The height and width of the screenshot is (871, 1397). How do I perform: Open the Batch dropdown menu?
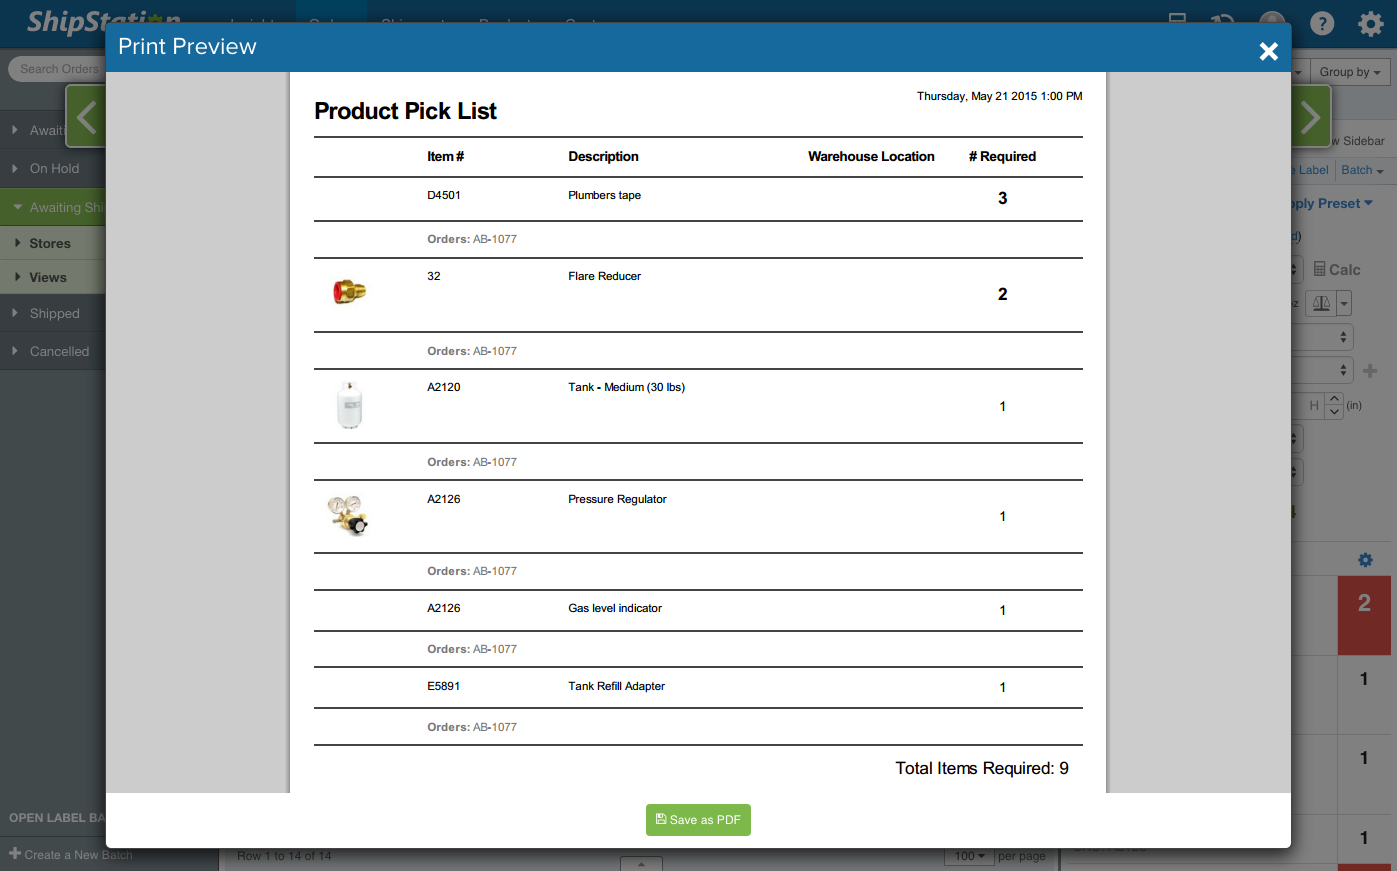(x=1362, y=170)
